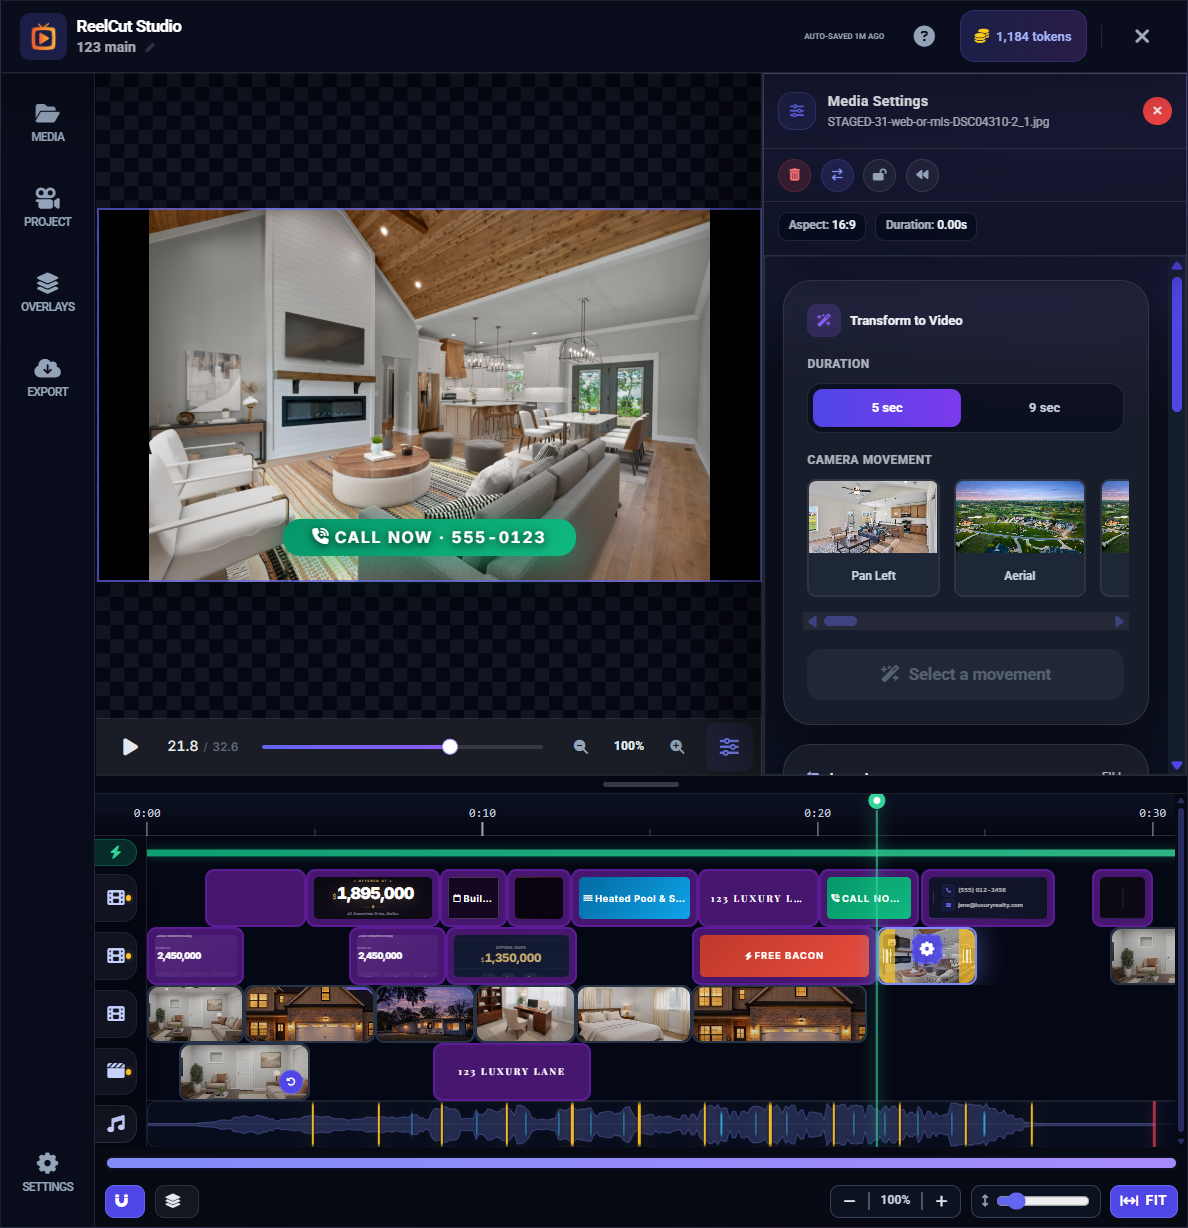The image size is (1188, 1228).
Task: Open preview adjustment sliders icon
Action: 729,747
